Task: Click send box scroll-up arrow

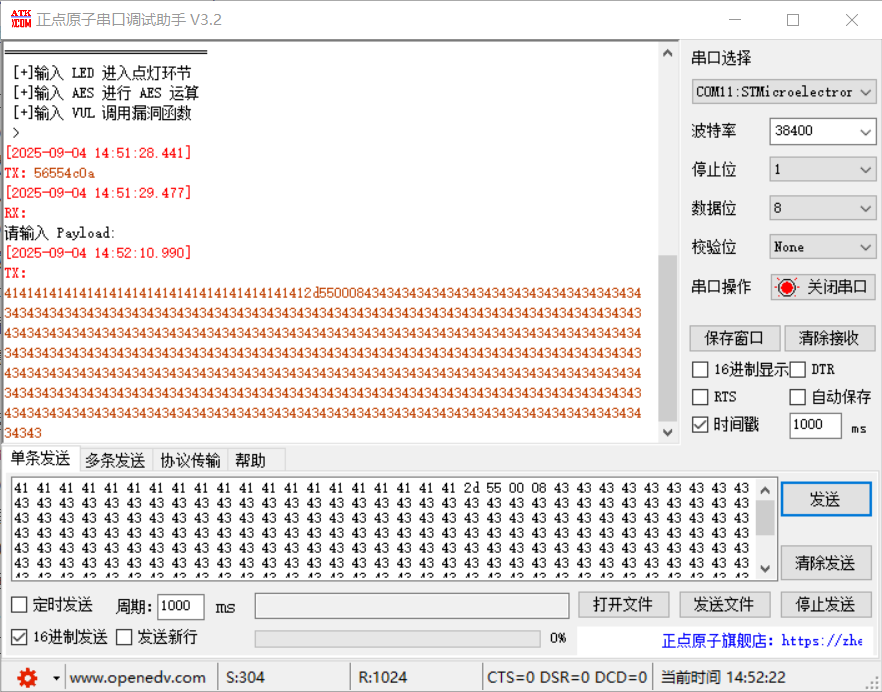Action: [x=765, y=491]
